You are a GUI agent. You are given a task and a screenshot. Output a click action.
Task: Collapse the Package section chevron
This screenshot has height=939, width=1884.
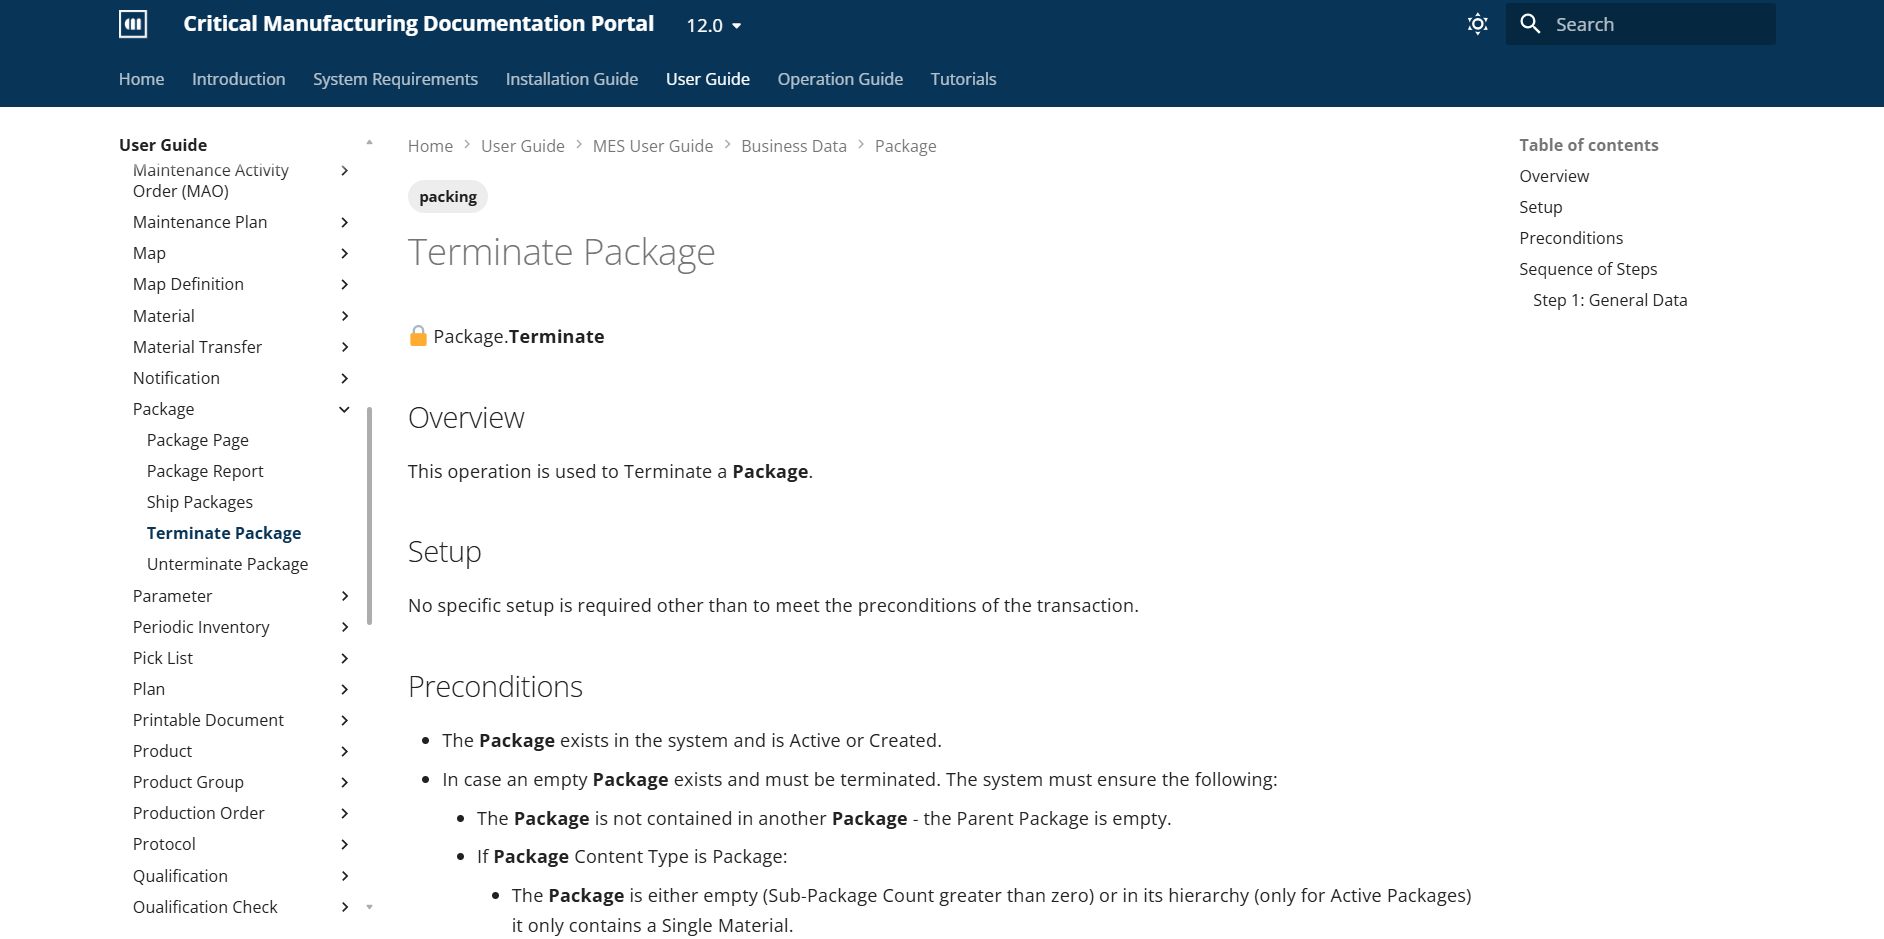pos(344,409)
